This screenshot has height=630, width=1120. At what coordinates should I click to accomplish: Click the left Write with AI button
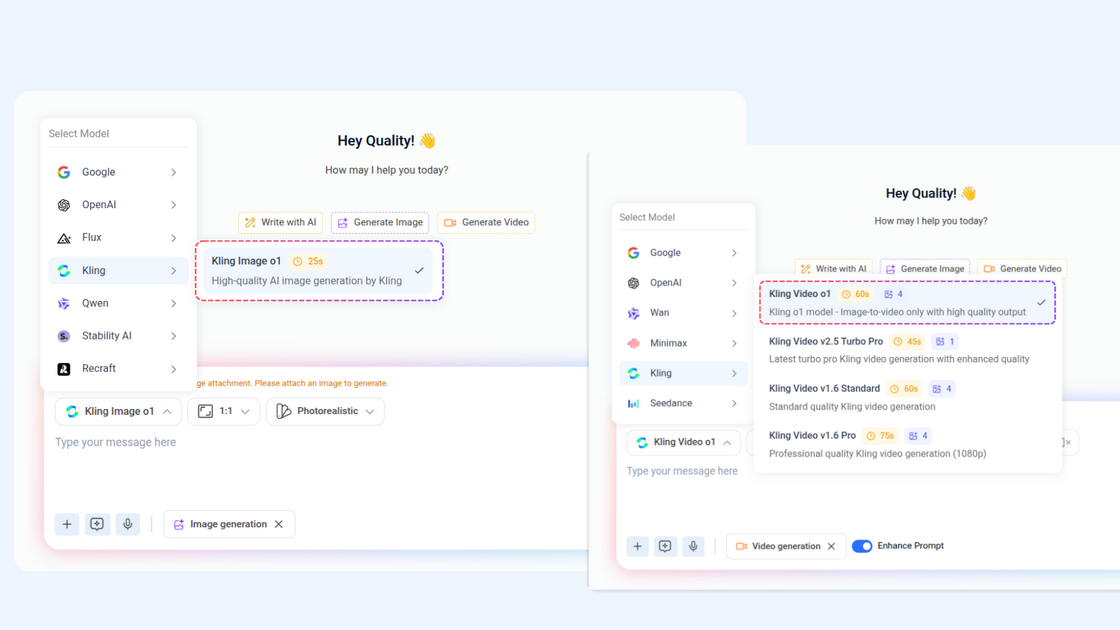[x=280, y=222]
